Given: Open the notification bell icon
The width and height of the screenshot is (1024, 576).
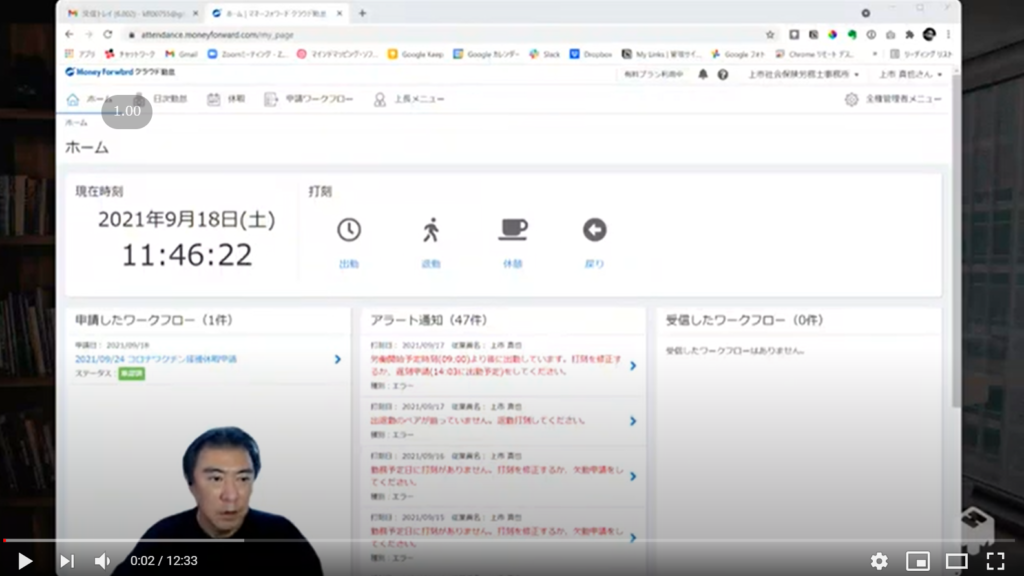Looking at the screenshot, I should tap(703, 74).
